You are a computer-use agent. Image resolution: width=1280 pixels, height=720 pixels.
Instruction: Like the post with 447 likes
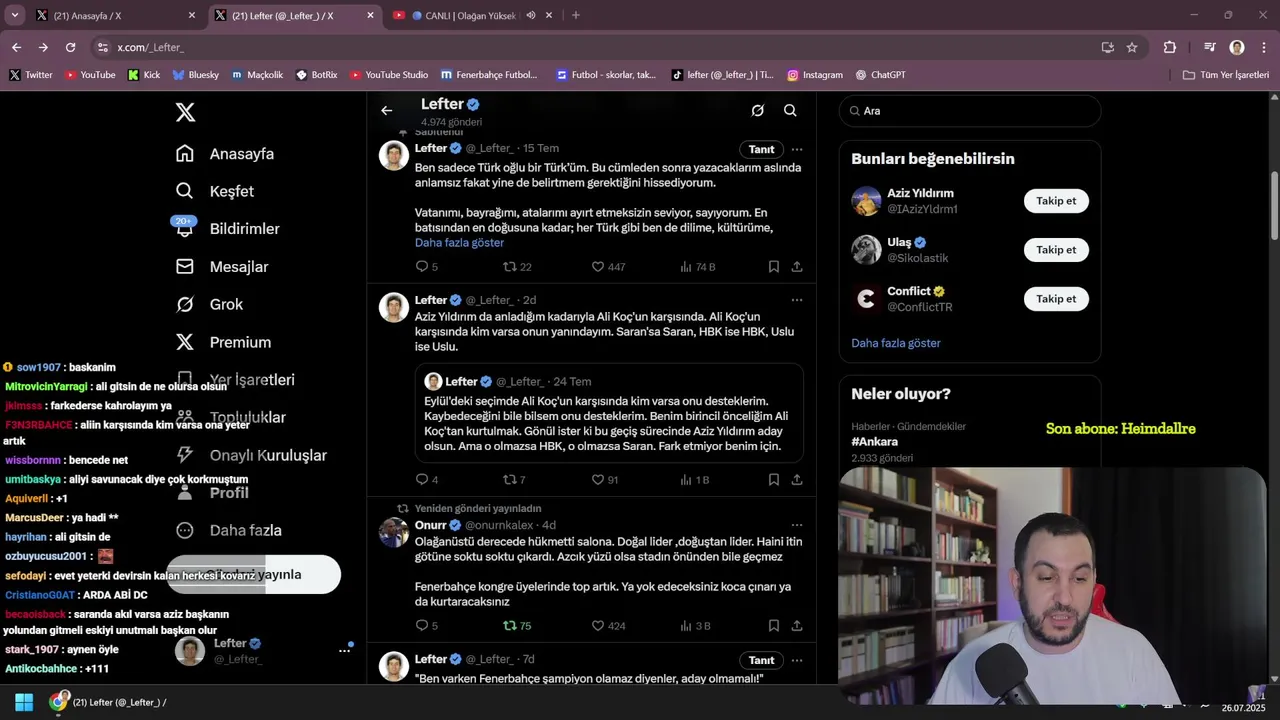608,267
